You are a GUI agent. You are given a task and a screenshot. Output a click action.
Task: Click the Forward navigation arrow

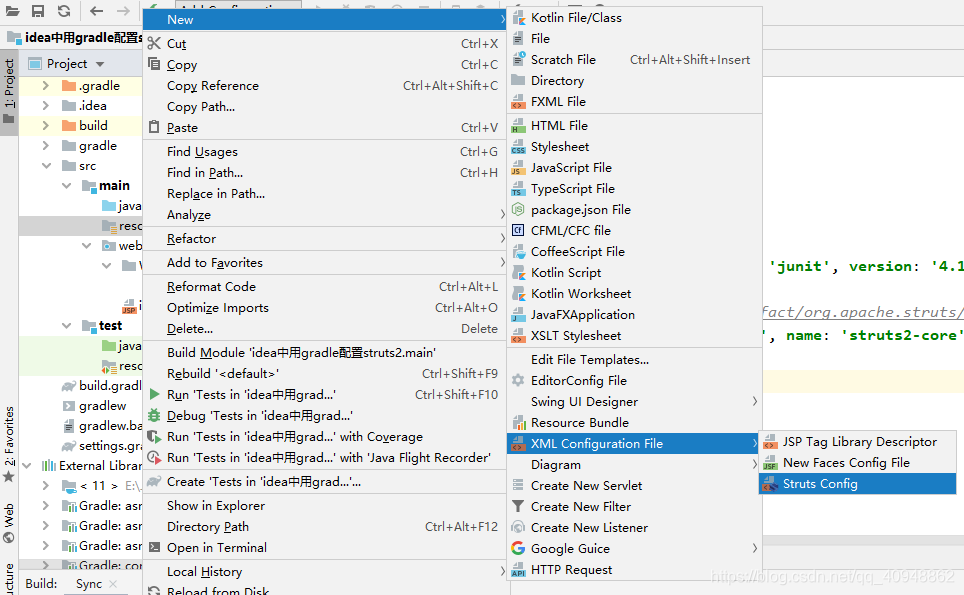click(x=123, y=10)
